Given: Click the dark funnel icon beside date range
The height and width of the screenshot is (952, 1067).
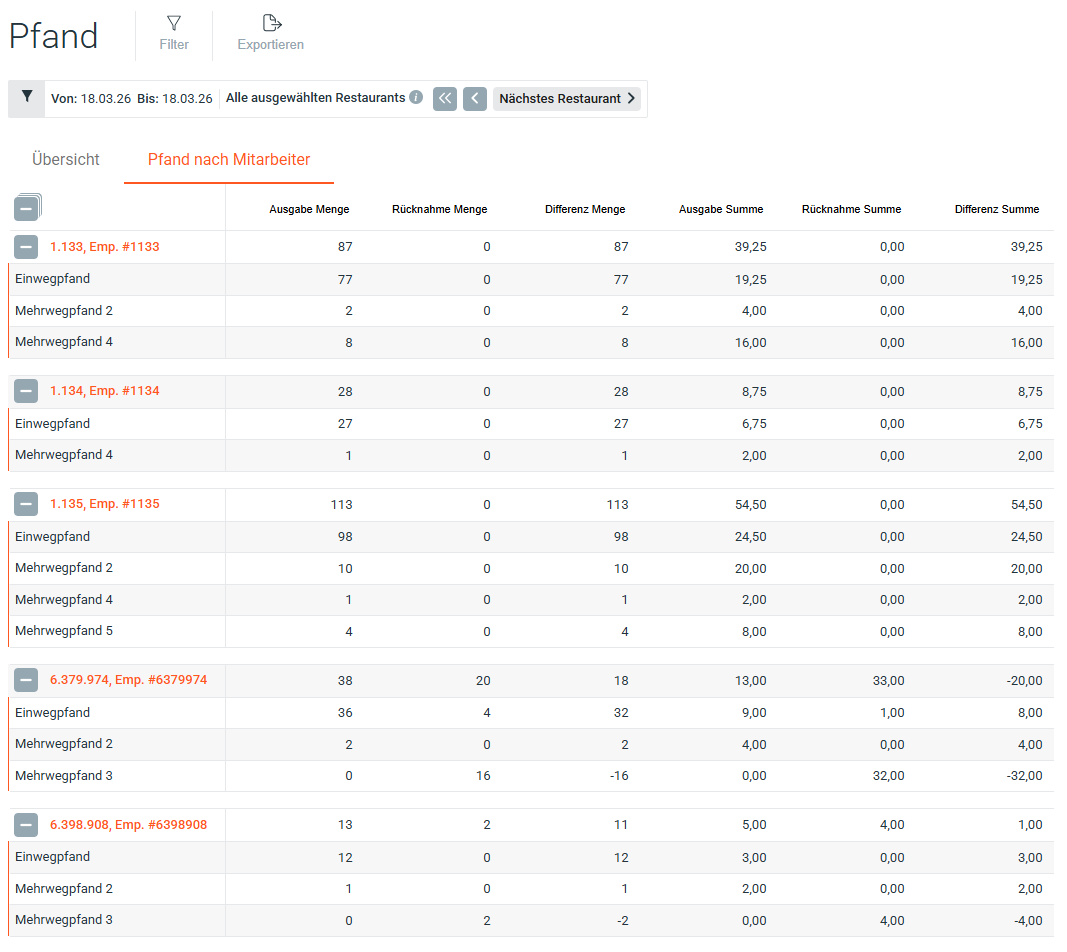Looking at the screenshot, I should [x=27, y=97].
